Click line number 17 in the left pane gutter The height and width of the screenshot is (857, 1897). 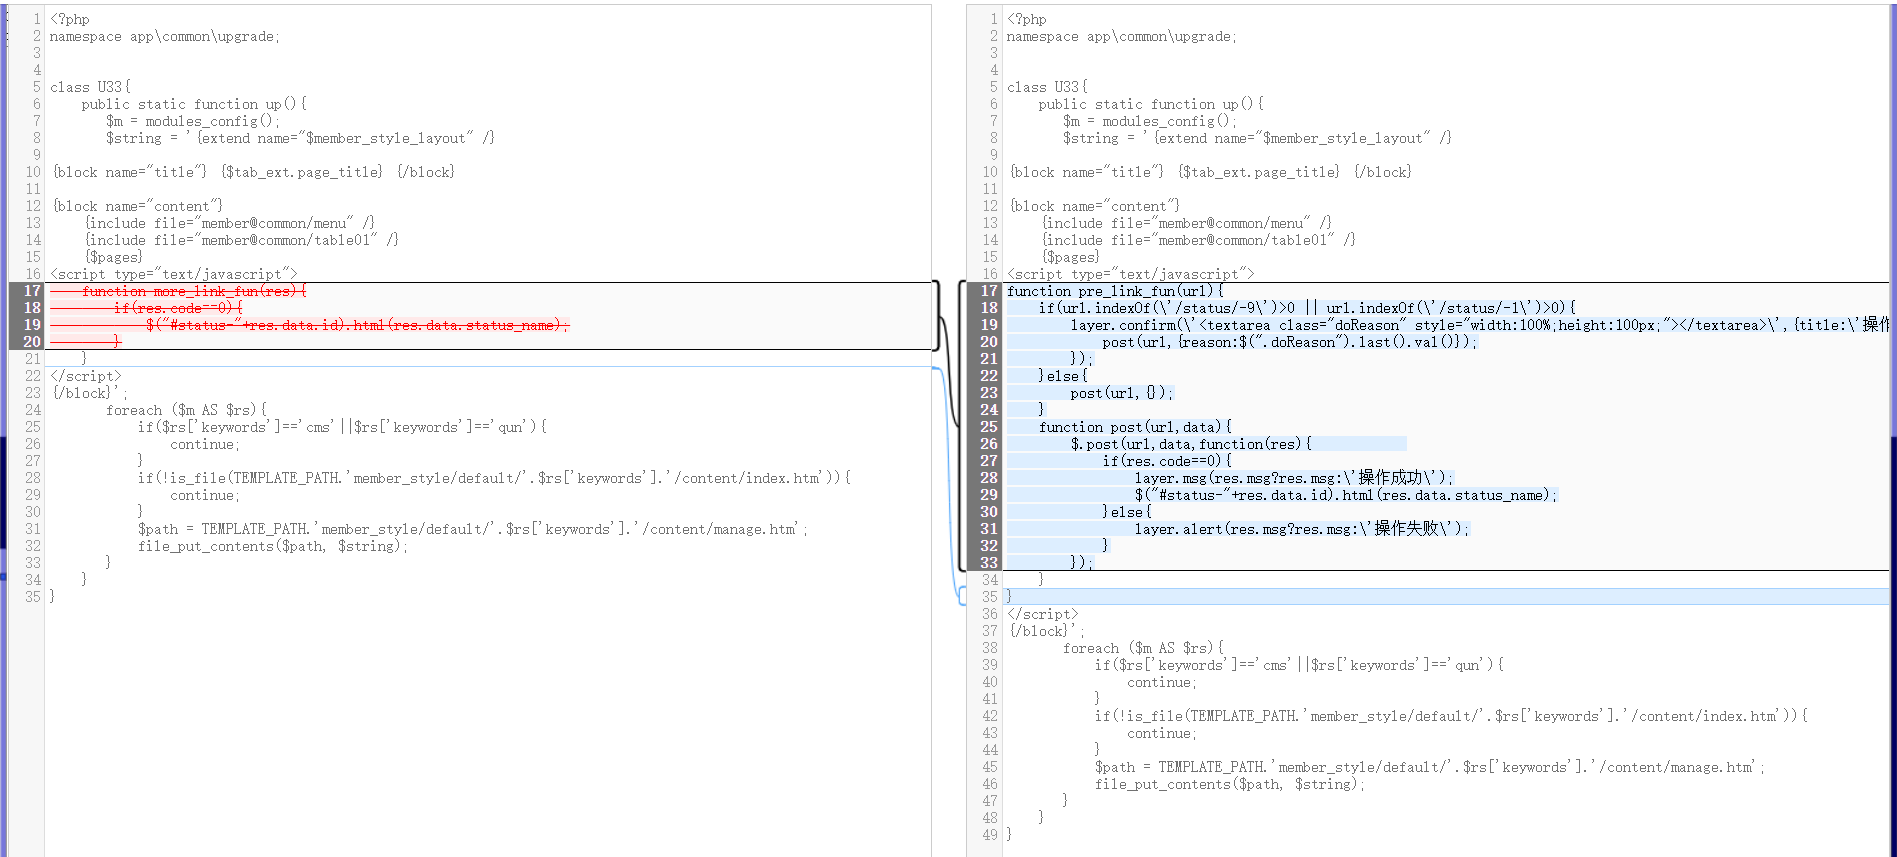click(x=32, y=291)
